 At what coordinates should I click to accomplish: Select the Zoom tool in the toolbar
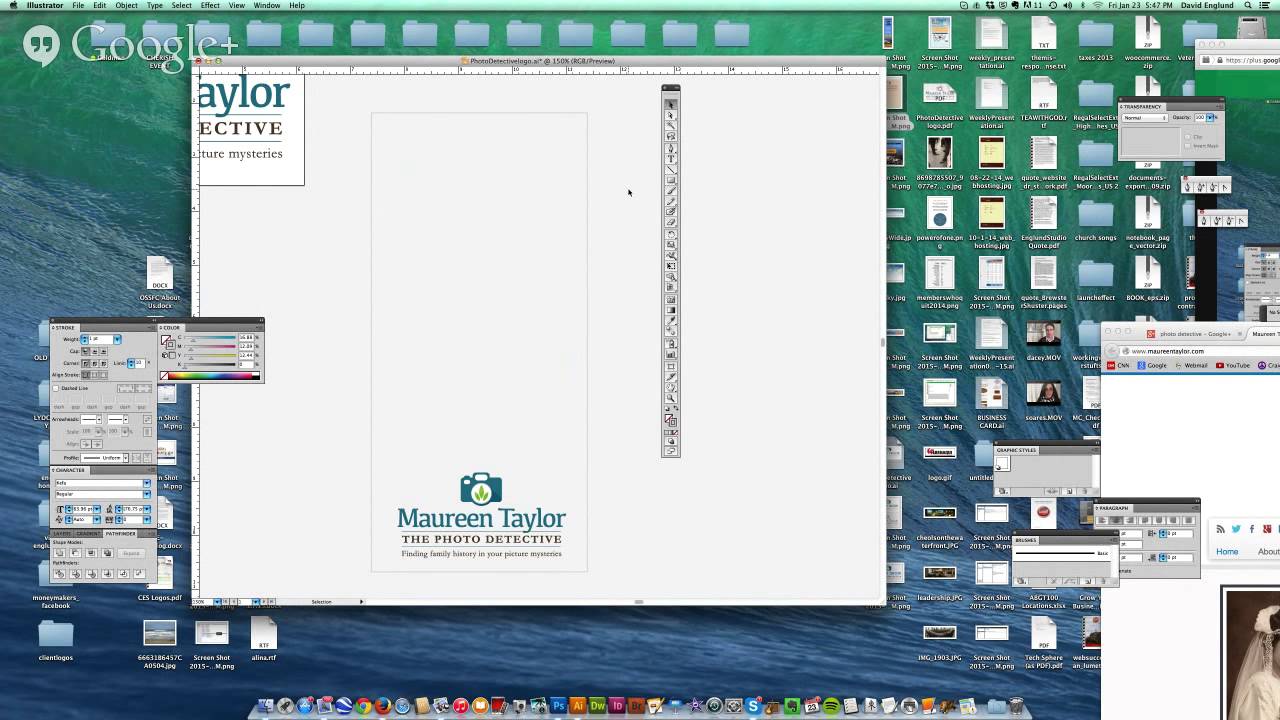(671, 398)
